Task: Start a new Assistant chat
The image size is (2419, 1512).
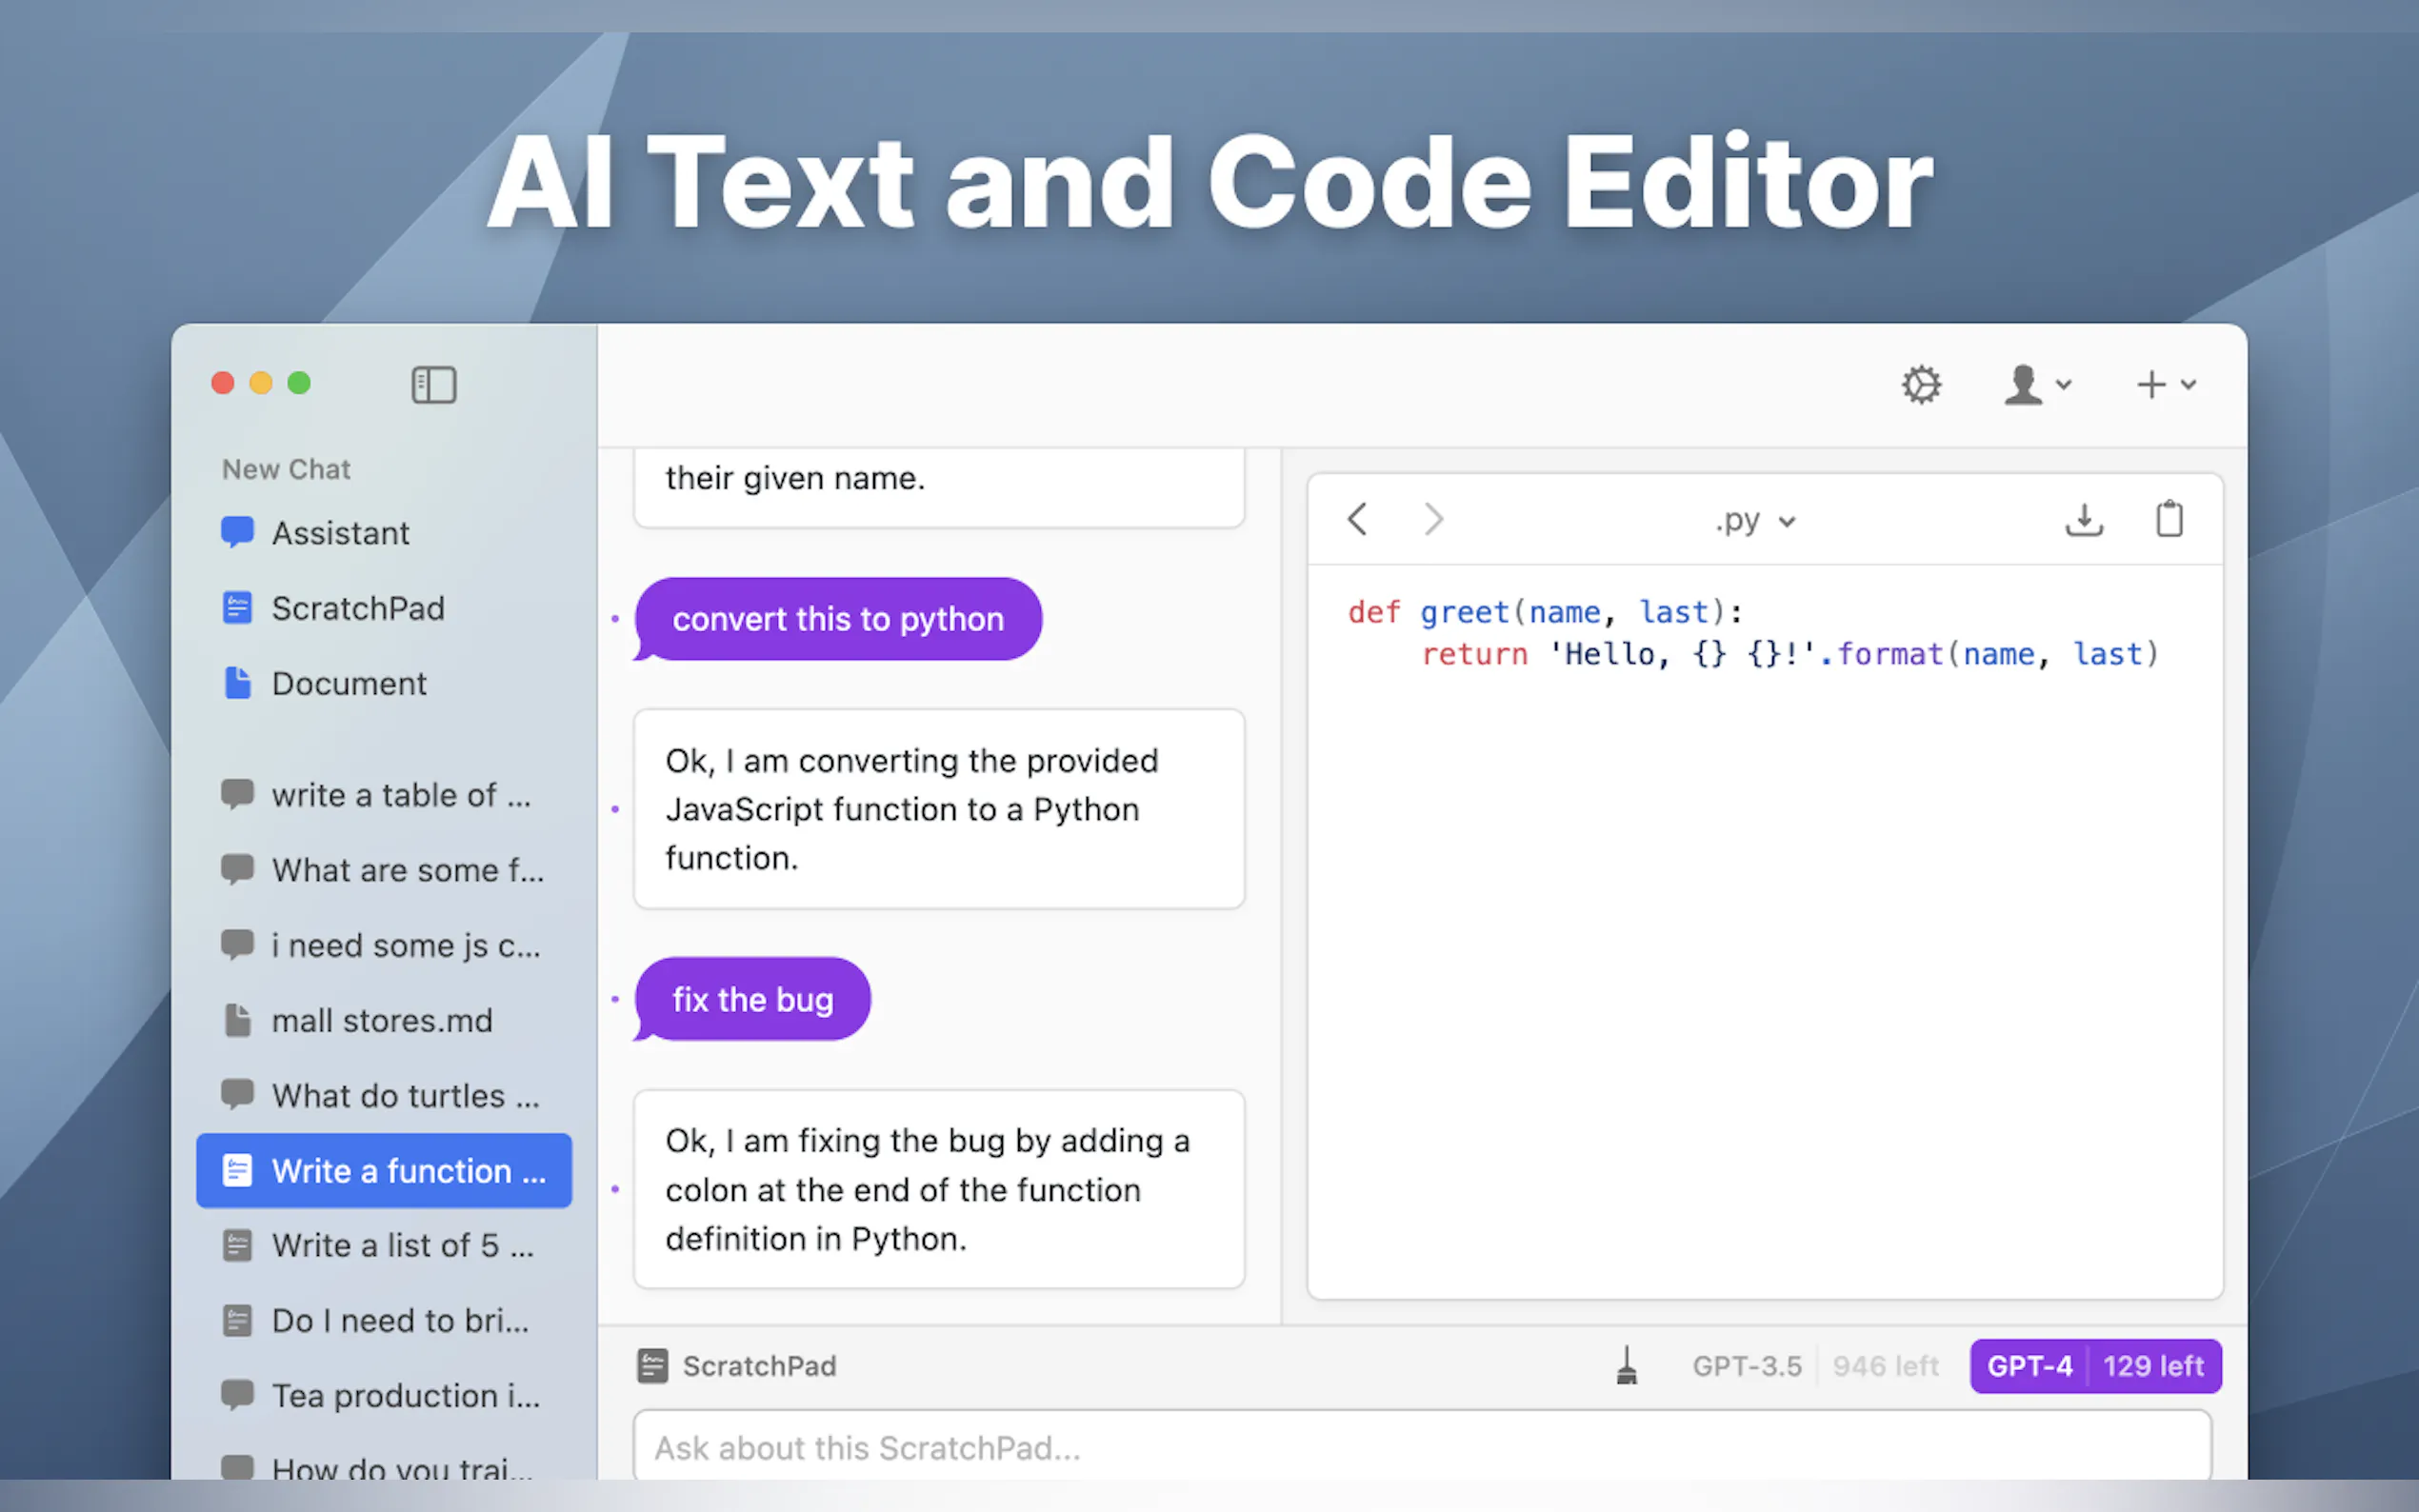Action: click(340, 533)
